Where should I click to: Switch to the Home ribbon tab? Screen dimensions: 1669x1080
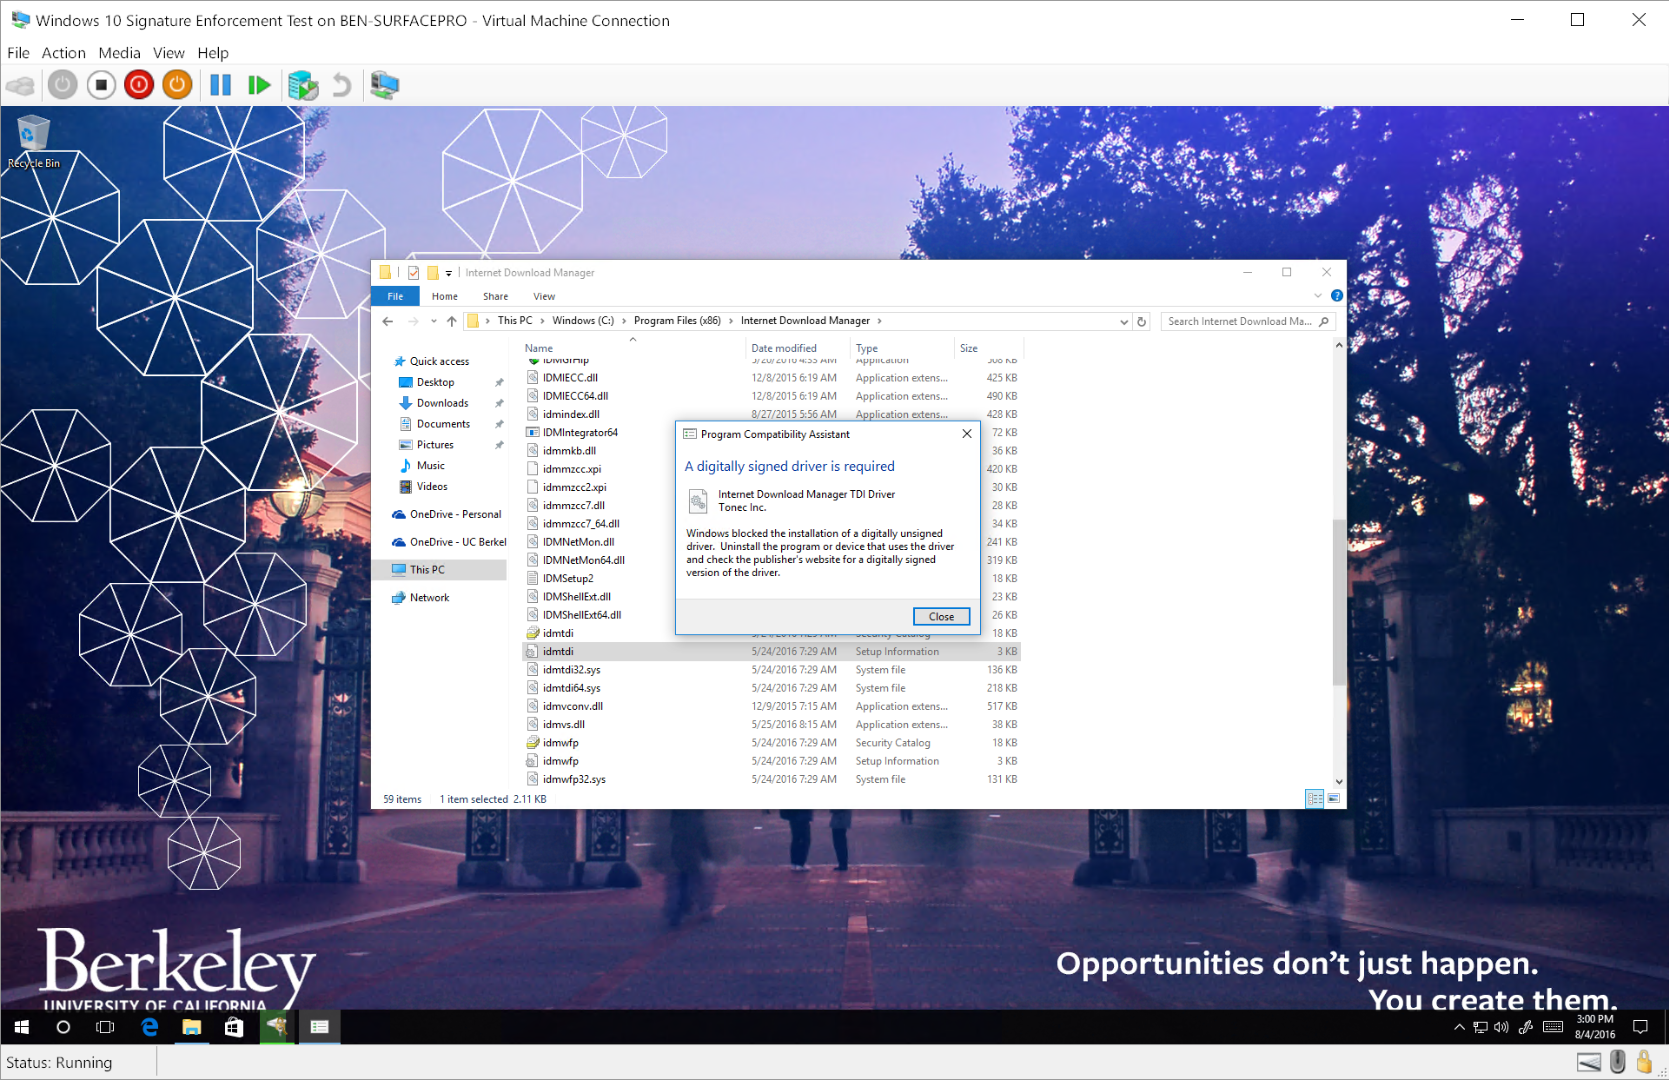[445, 296]
